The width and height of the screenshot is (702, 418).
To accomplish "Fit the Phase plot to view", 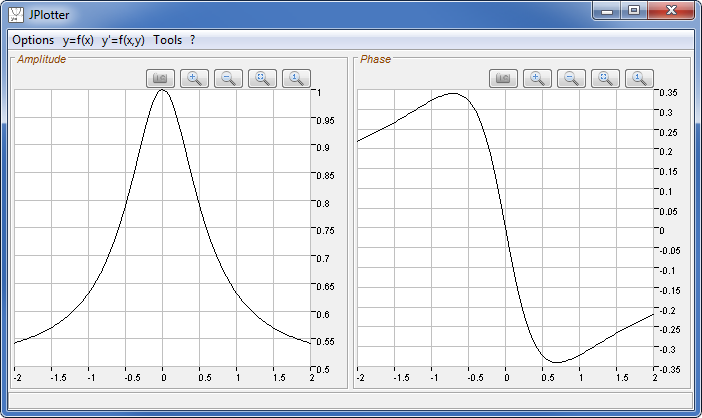I will (606, 78).
